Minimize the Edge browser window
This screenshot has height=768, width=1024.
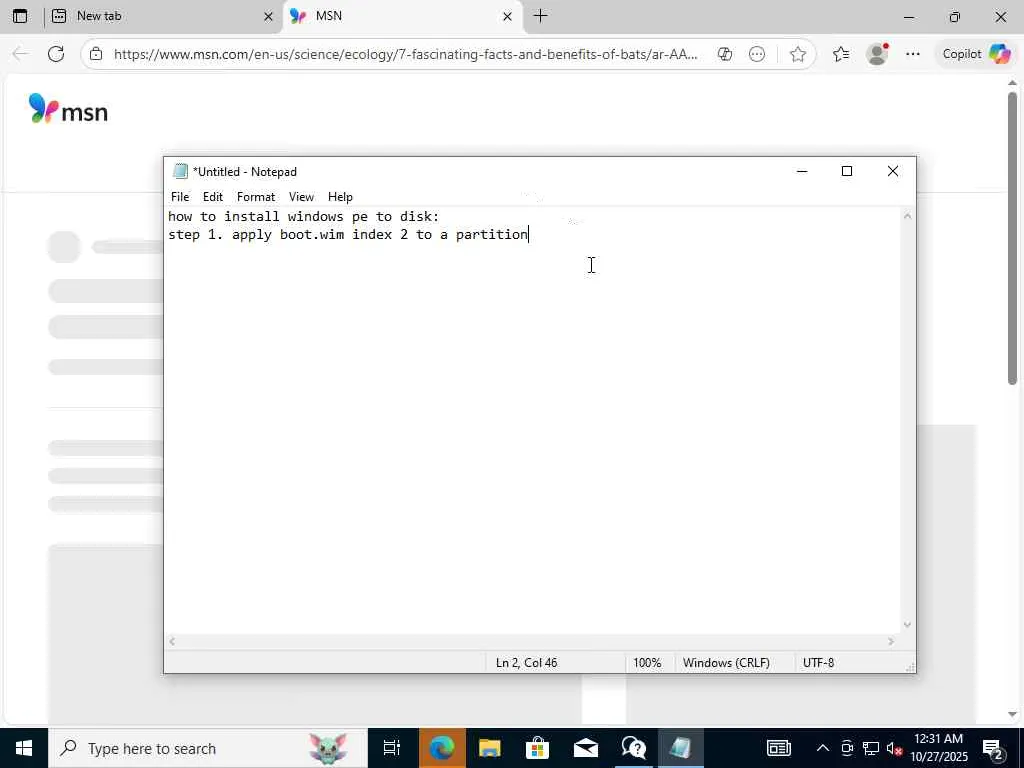tap(908, 17)
